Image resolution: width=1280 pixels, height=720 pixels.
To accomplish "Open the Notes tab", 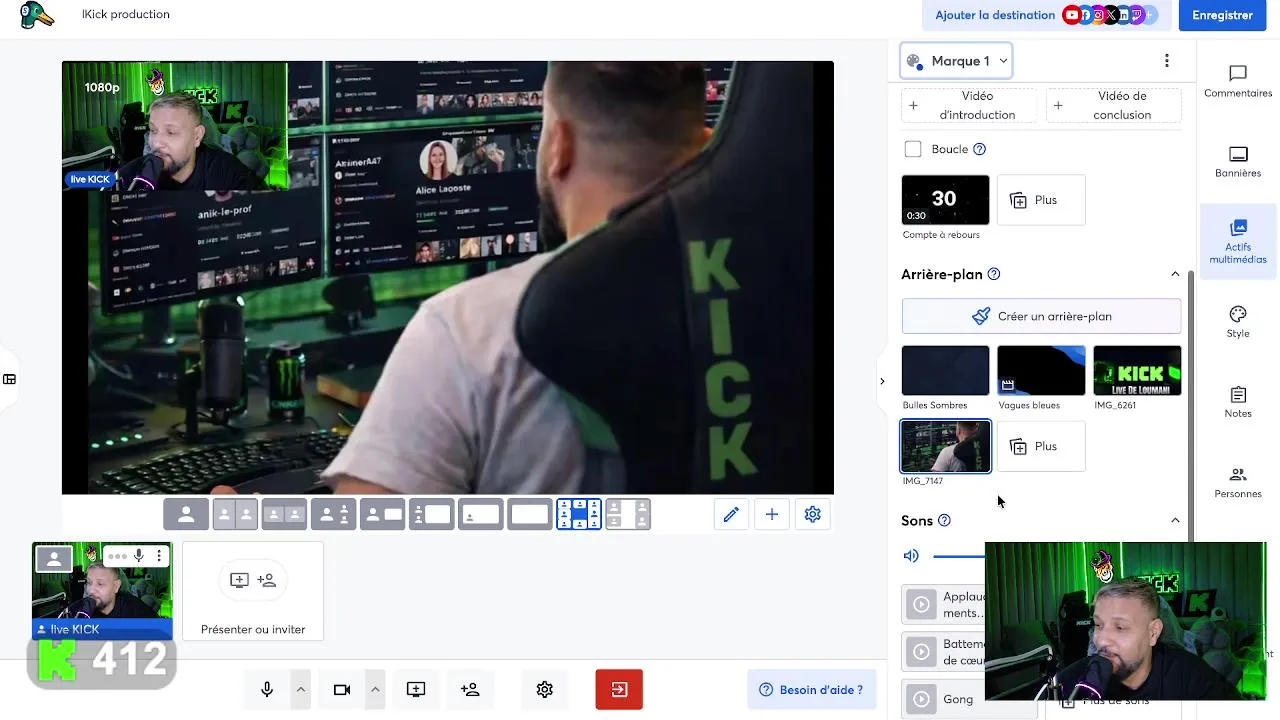I will point(1238,401).
